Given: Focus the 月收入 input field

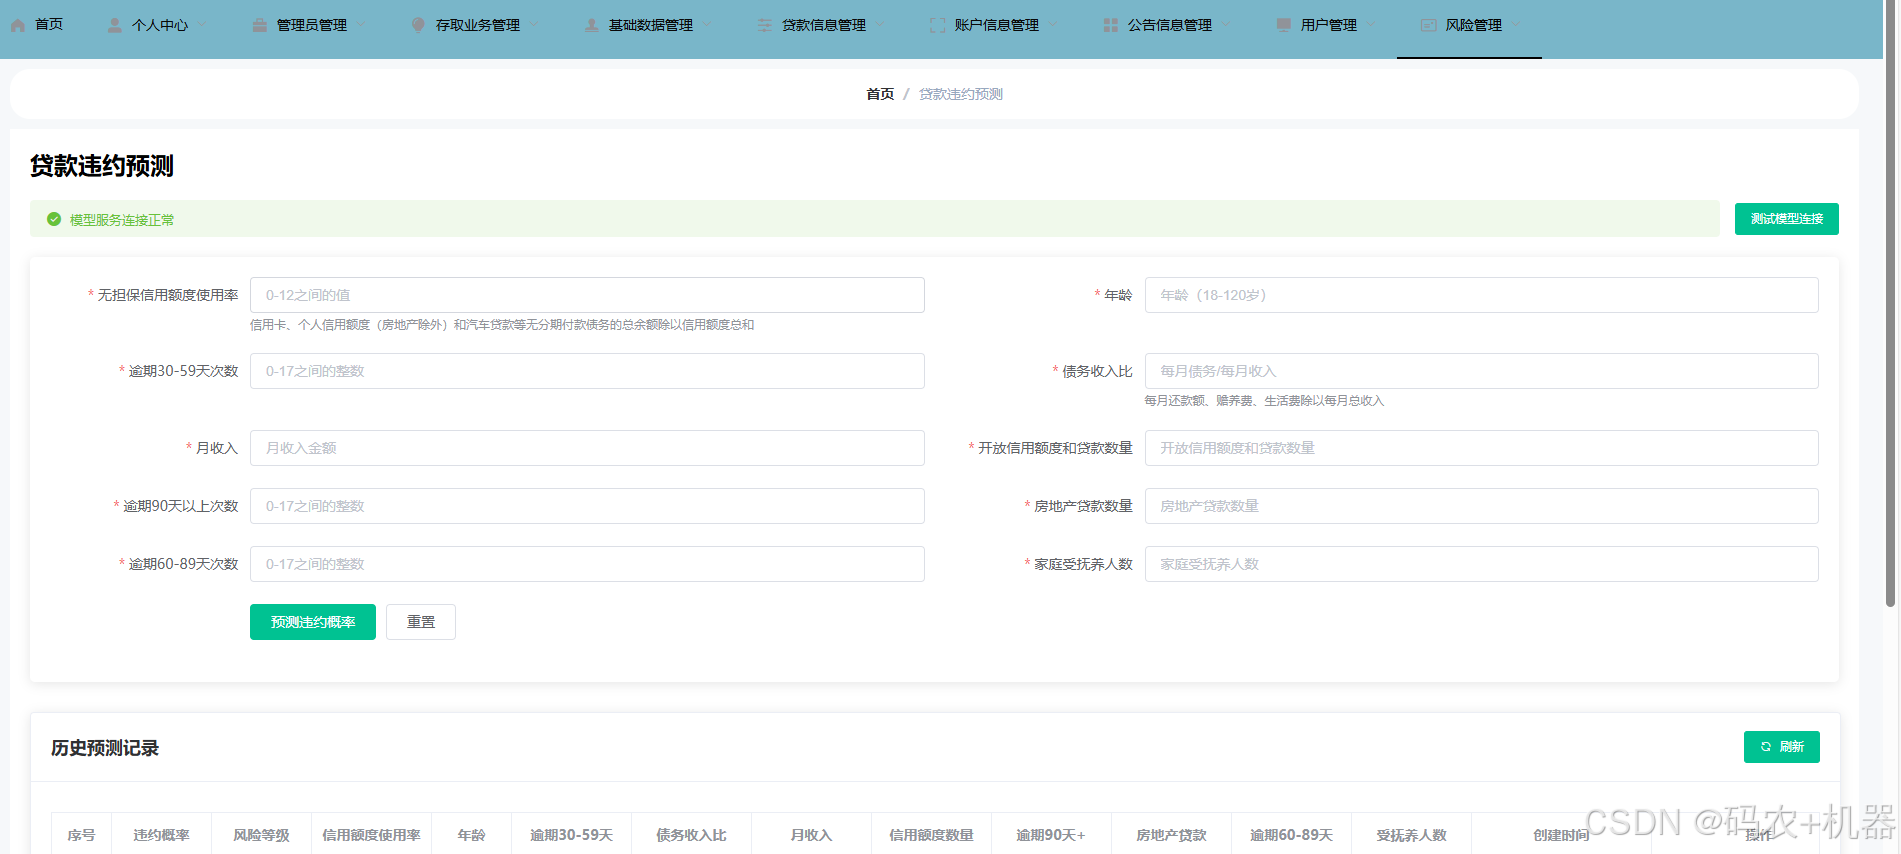Looking at the screenshot, I should [x=587, y=448].
